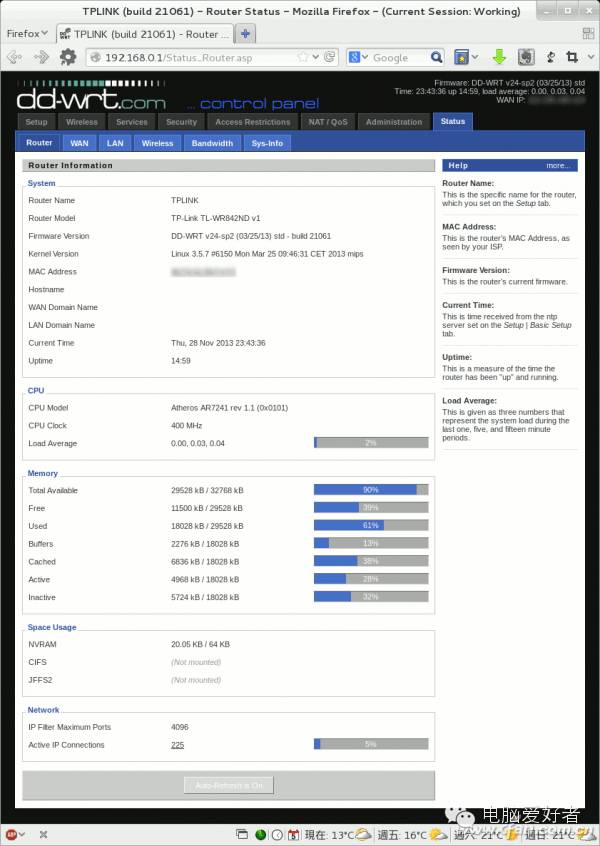Image resolution: width=600 pixels, height=846 pixels.
Task: Close the add-on bar with X
Action: click(44, 834)
